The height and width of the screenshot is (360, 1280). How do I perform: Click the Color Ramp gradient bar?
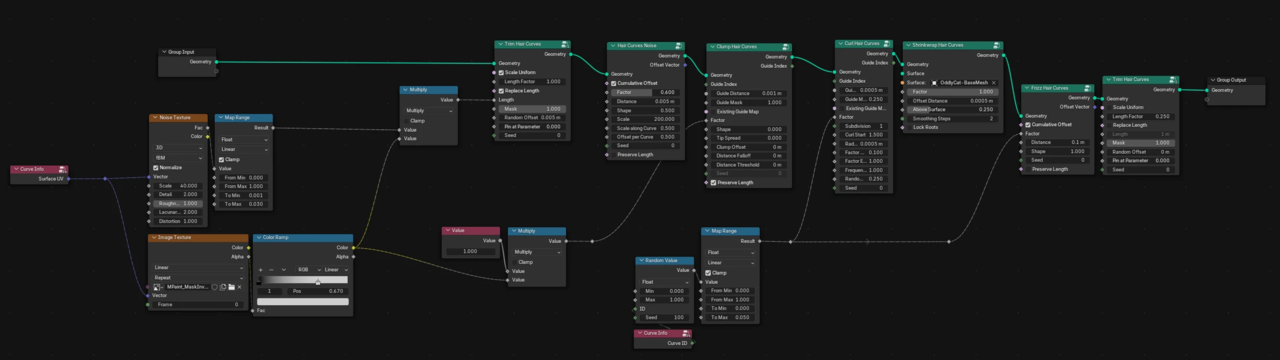point(303,280)
